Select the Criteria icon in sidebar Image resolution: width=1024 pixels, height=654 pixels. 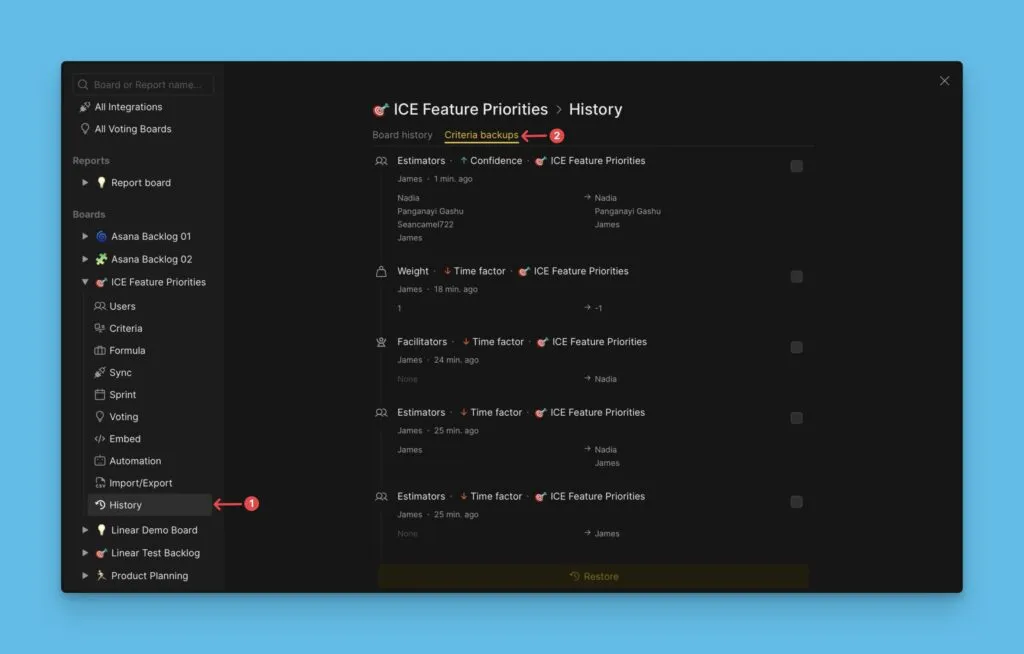coord(100,329)
